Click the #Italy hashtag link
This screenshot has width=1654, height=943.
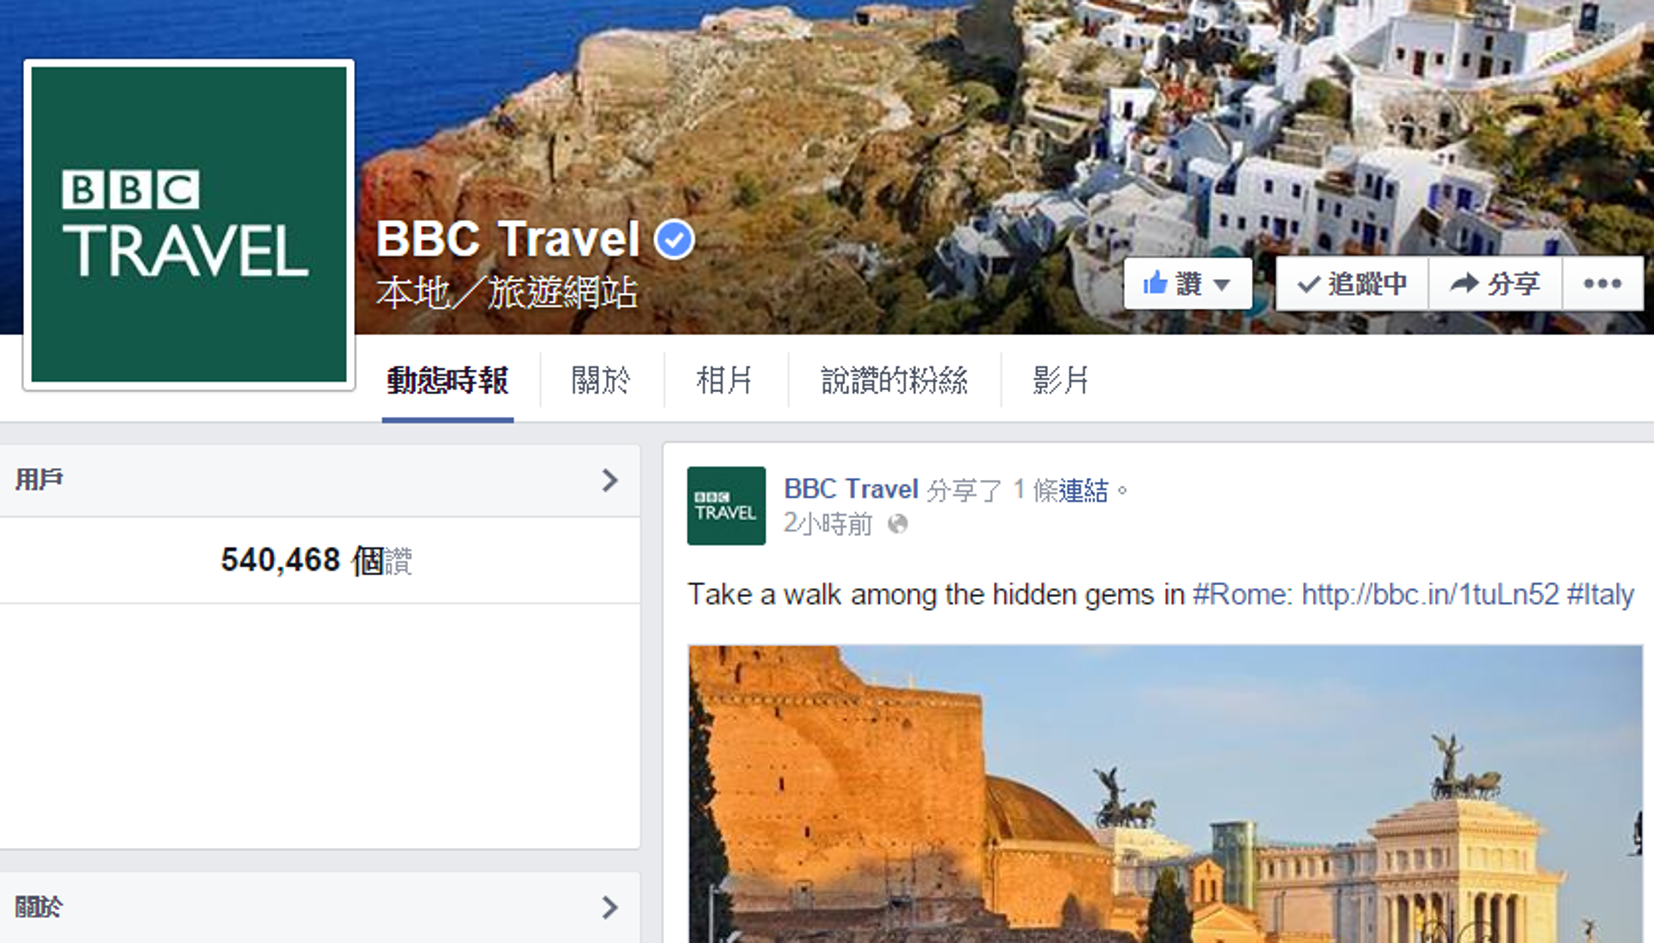click(1600, 595)
